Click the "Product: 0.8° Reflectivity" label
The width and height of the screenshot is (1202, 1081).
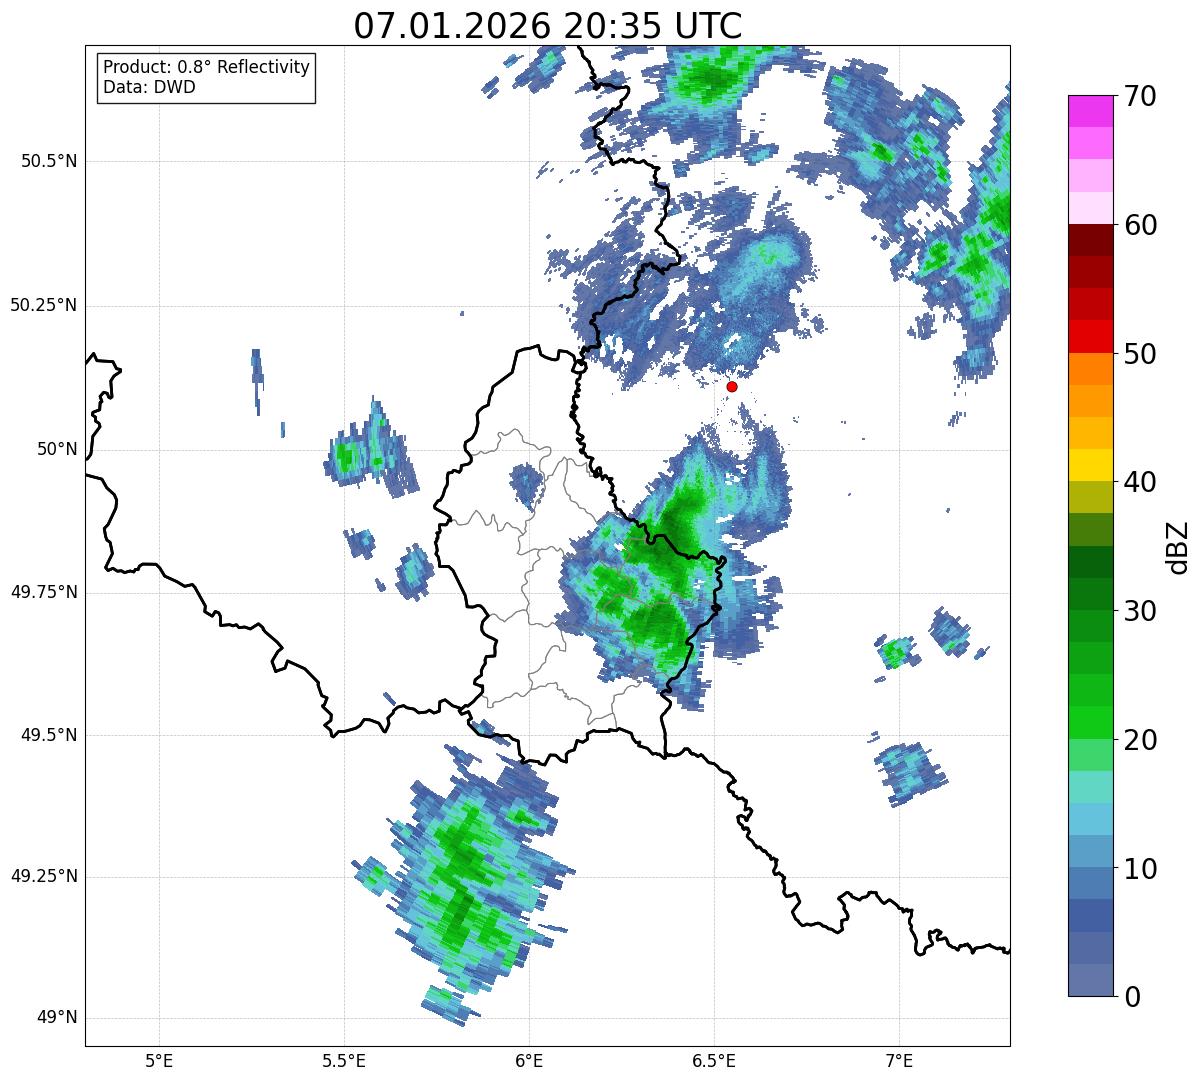[207, 67]
